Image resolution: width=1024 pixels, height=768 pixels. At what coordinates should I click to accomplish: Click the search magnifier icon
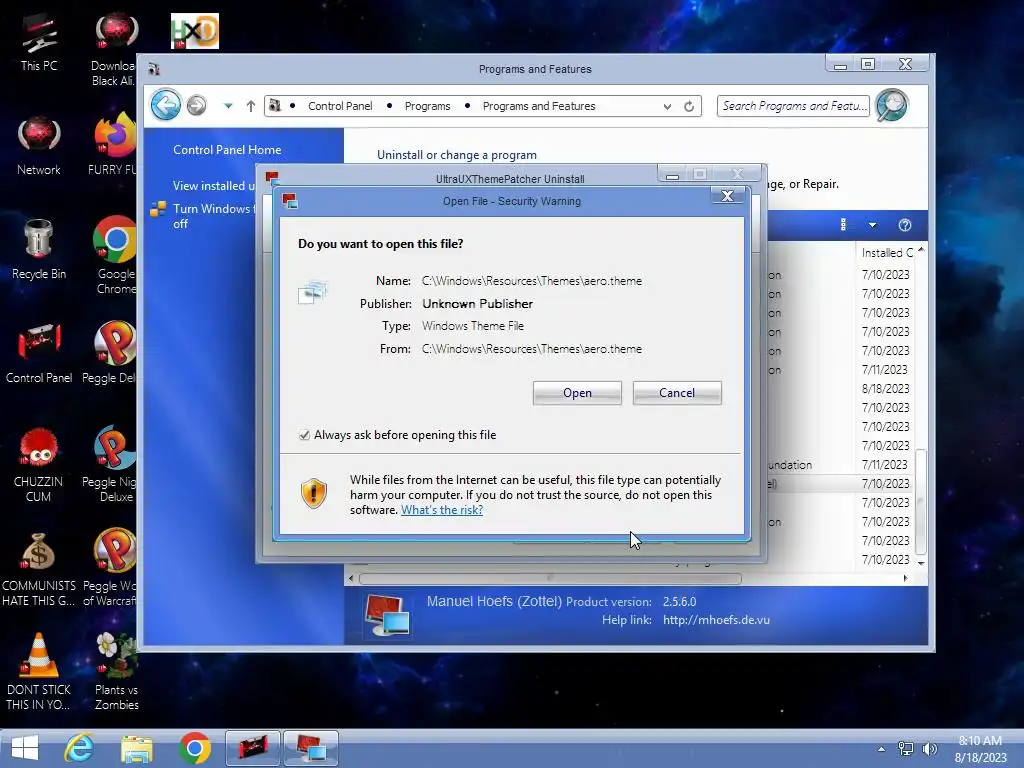(892, 105)
